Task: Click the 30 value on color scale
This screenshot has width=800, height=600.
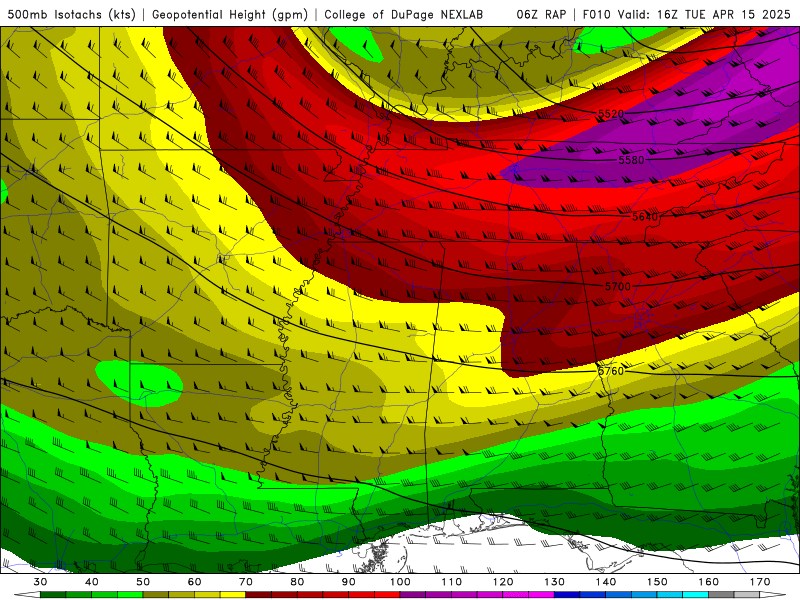Action: [x=40, y=582]
